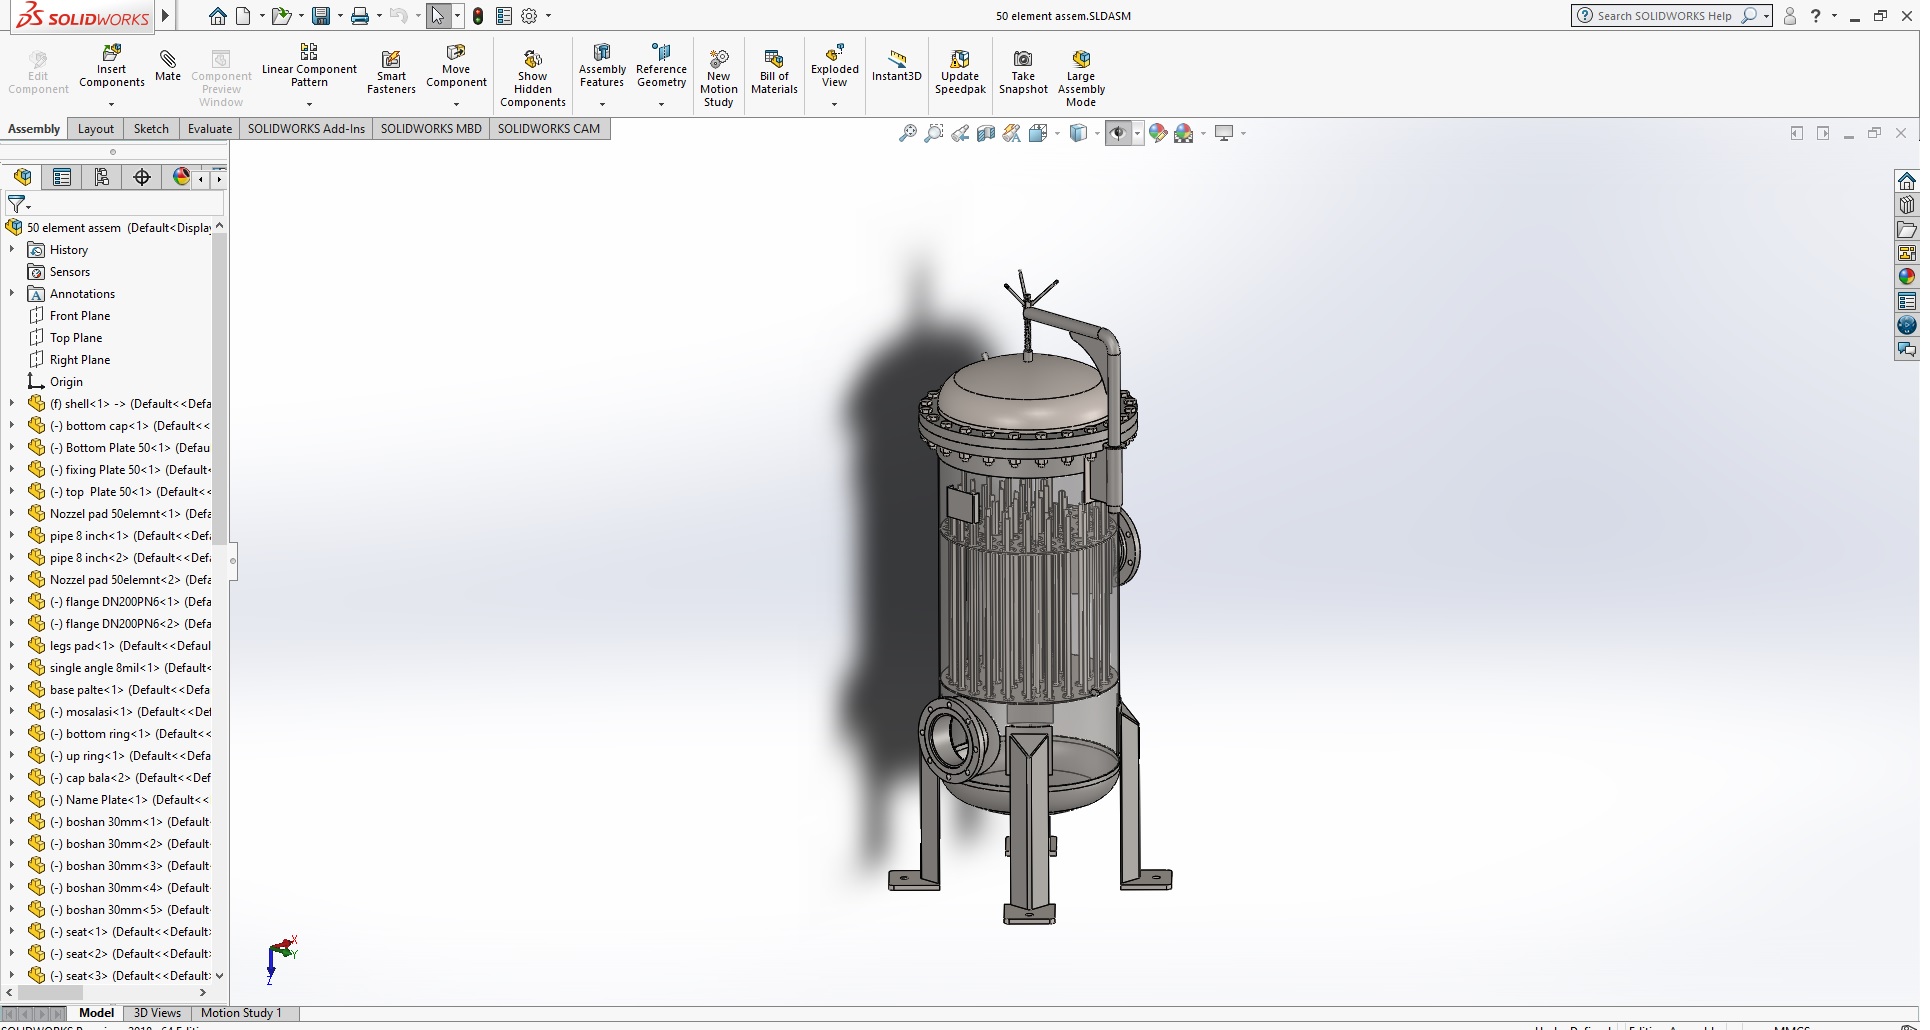Screen dimensions: 1930x1030
Task: Click the Print icon
Action: pos(360,16)
